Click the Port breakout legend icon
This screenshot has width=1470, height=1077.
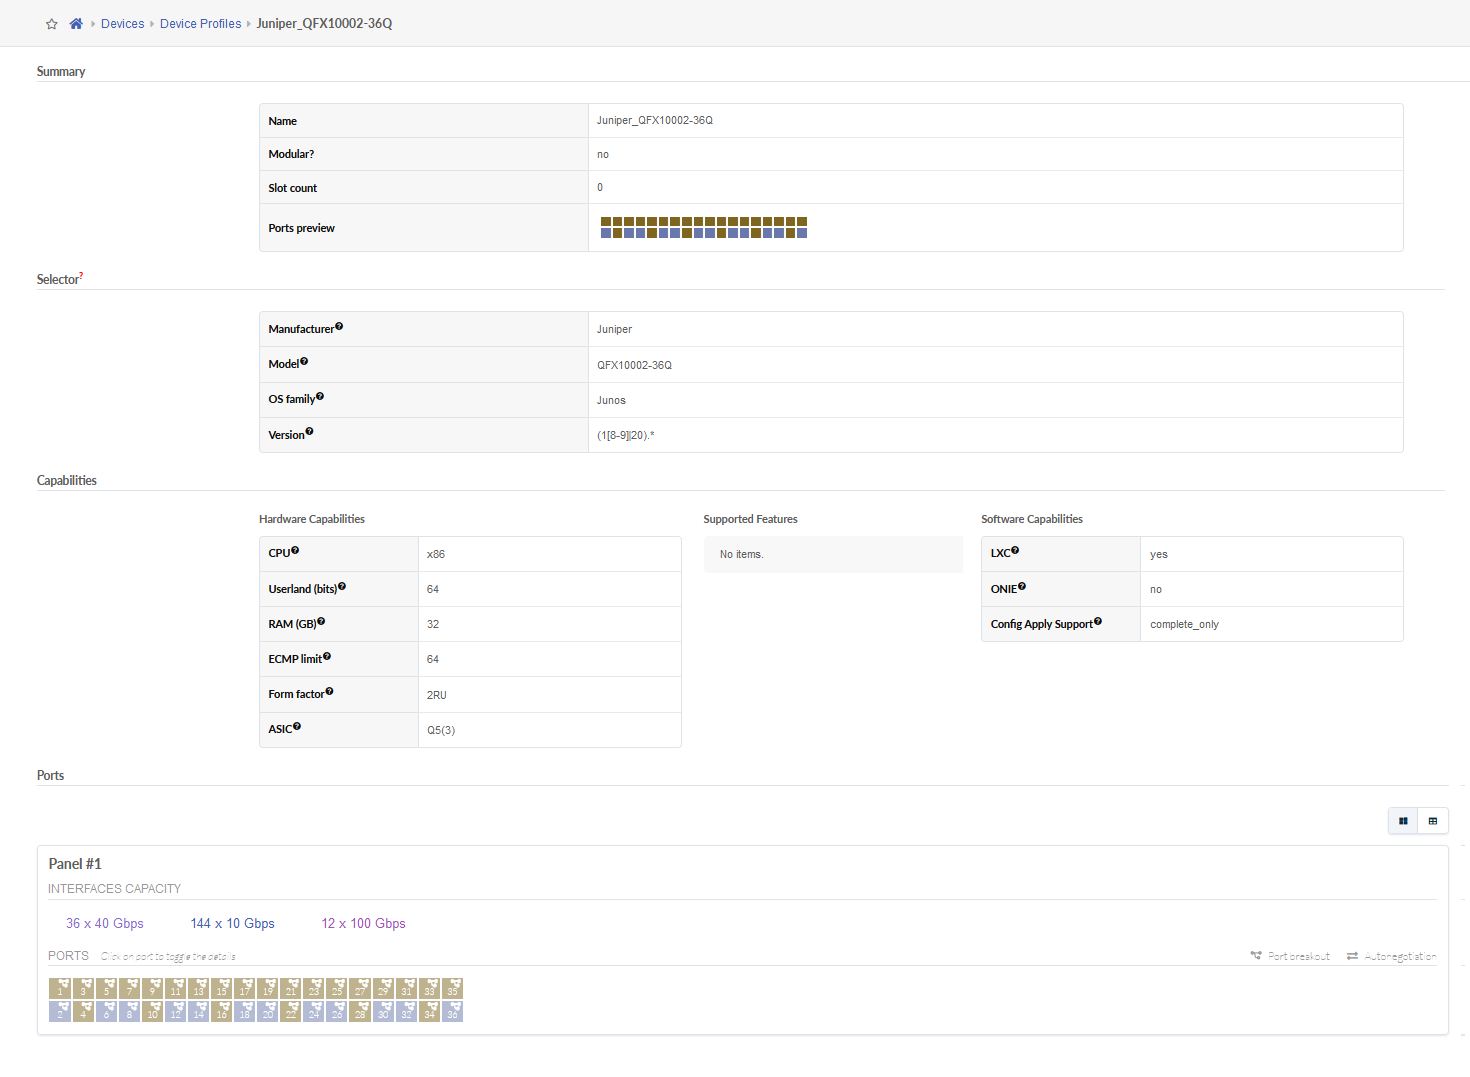1256,956
